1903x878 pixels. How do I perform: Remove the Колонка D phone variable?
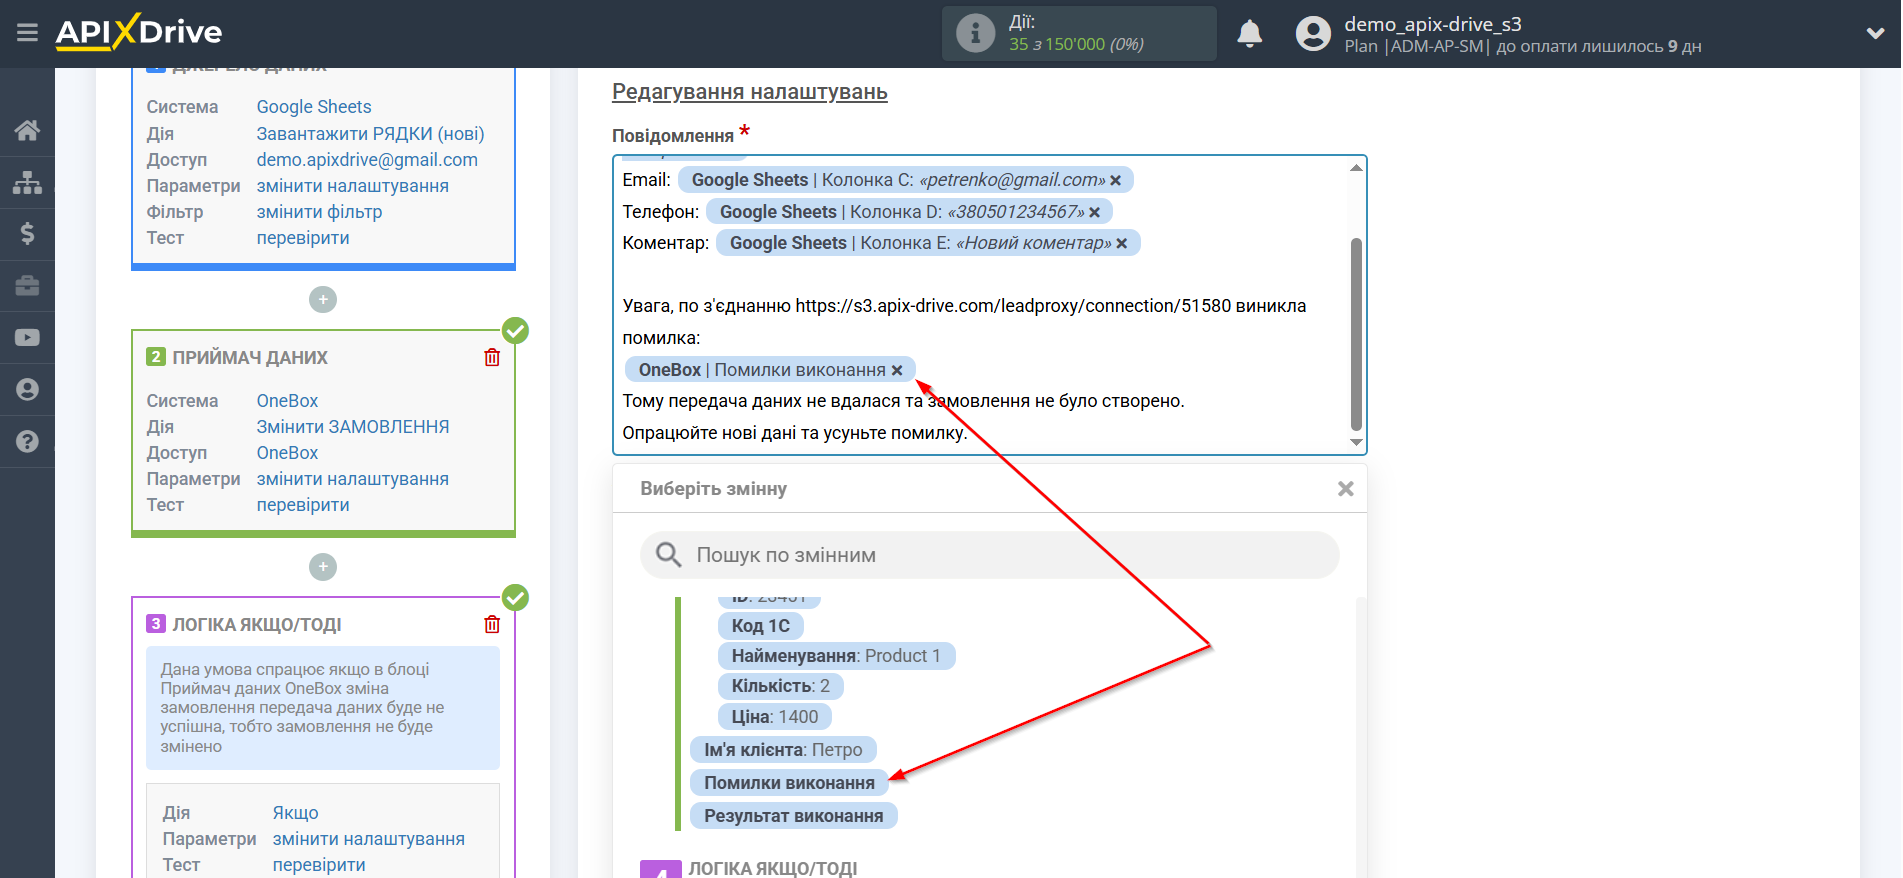1094,213
